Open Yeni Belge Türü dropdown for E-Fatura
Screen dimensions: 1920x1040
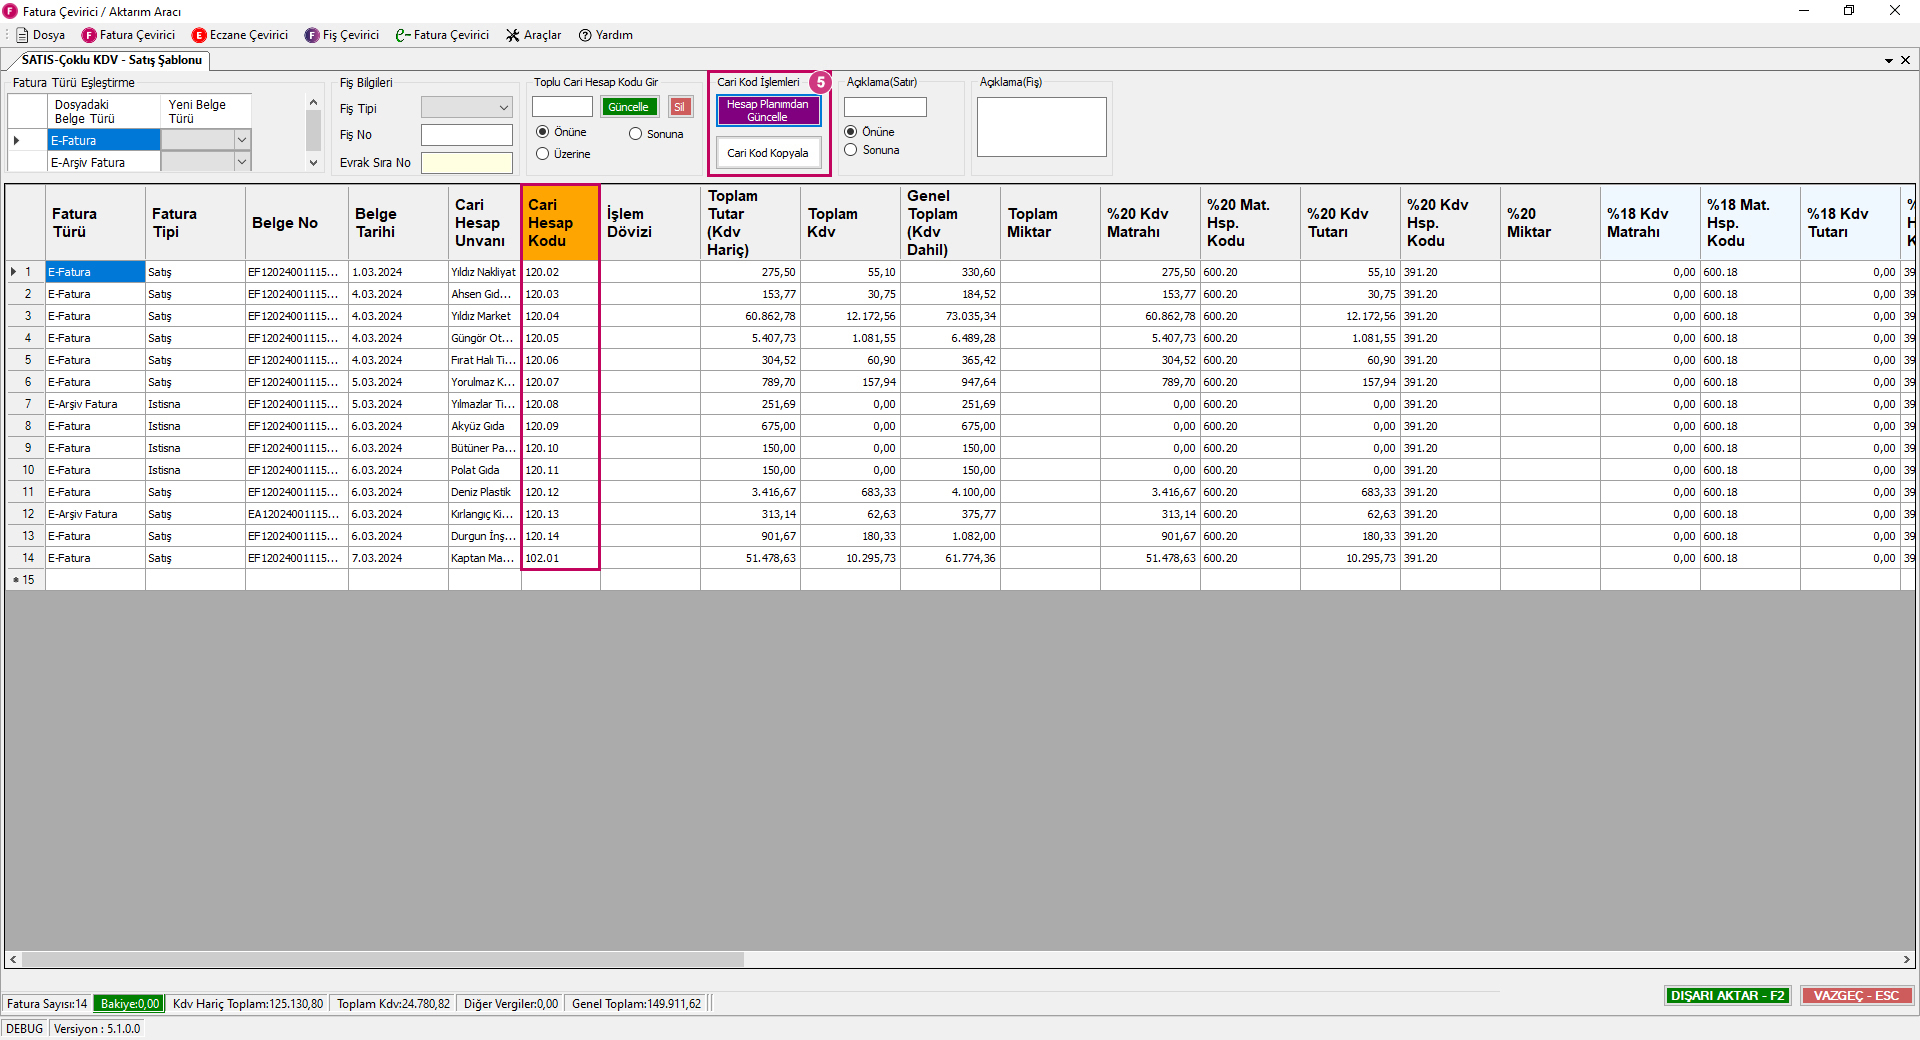point(241,140)
